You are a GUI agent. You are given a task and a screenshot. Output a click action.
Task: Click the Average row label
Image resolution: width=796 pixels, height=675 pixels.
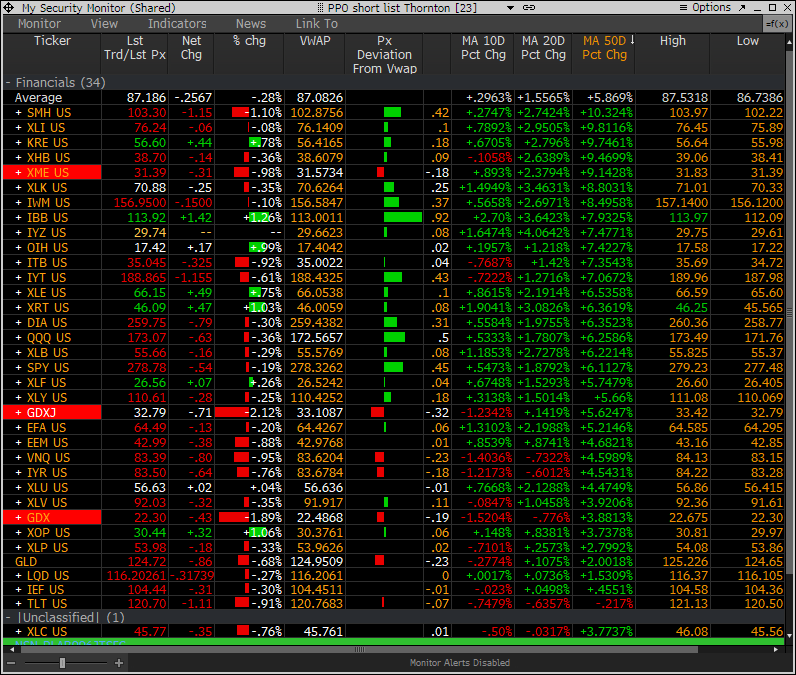pos(38,97)
